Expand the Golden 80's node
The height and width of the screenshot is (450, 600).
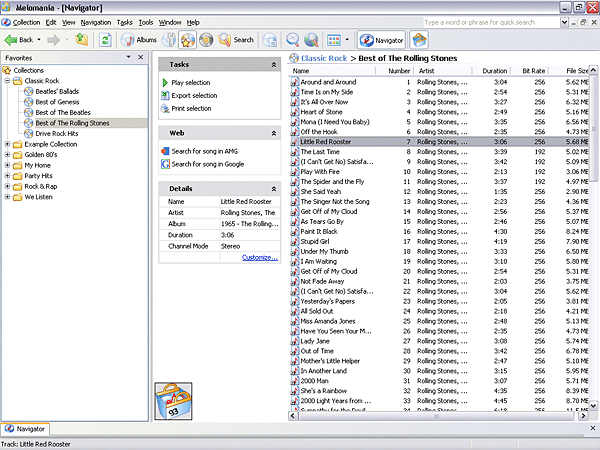[7, 155]
